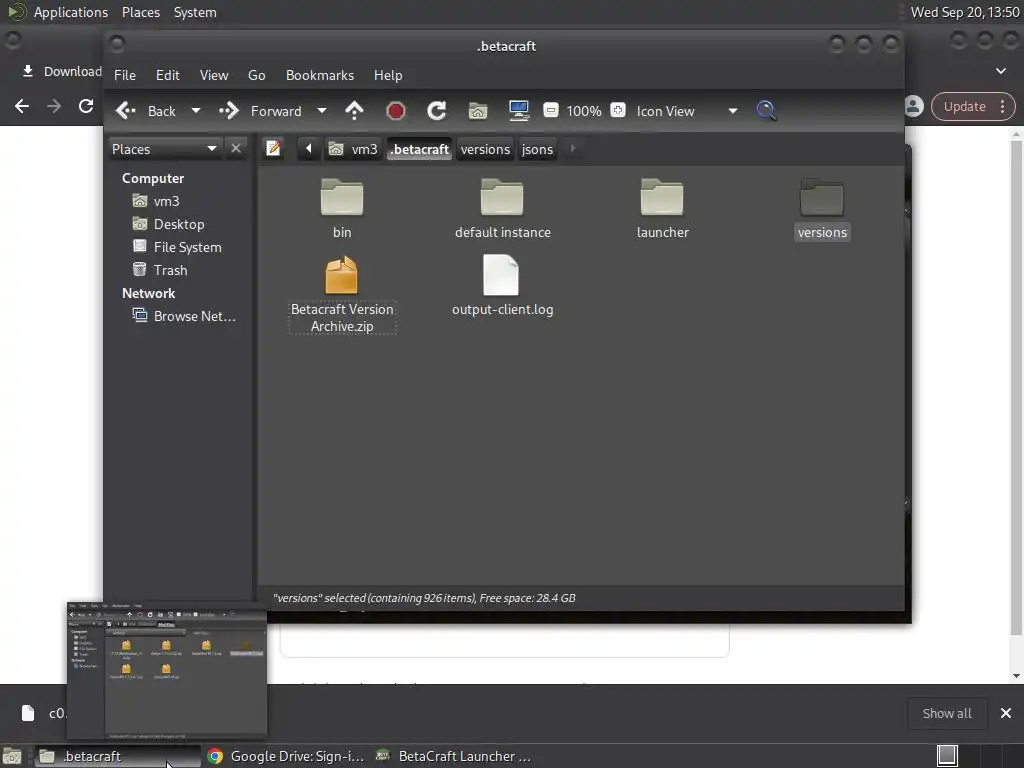Select vm3 in the Places sidebar
Screen dimensions: 1024x768
point(157,201)
